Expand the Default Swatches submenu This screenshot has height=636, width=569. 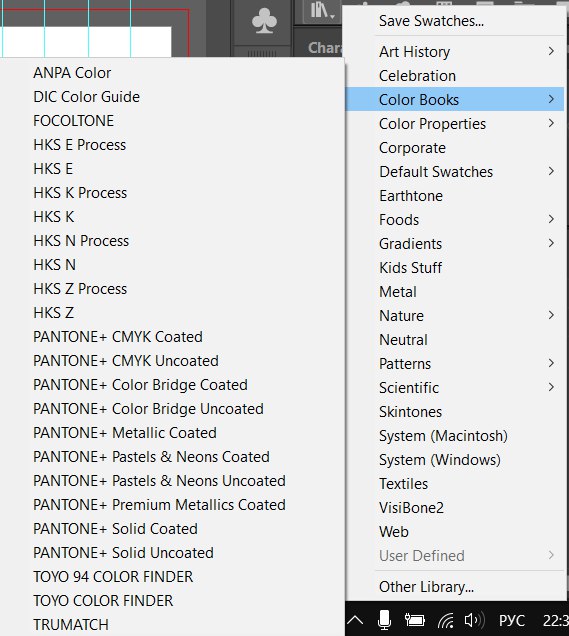click(x=455, y=172)
